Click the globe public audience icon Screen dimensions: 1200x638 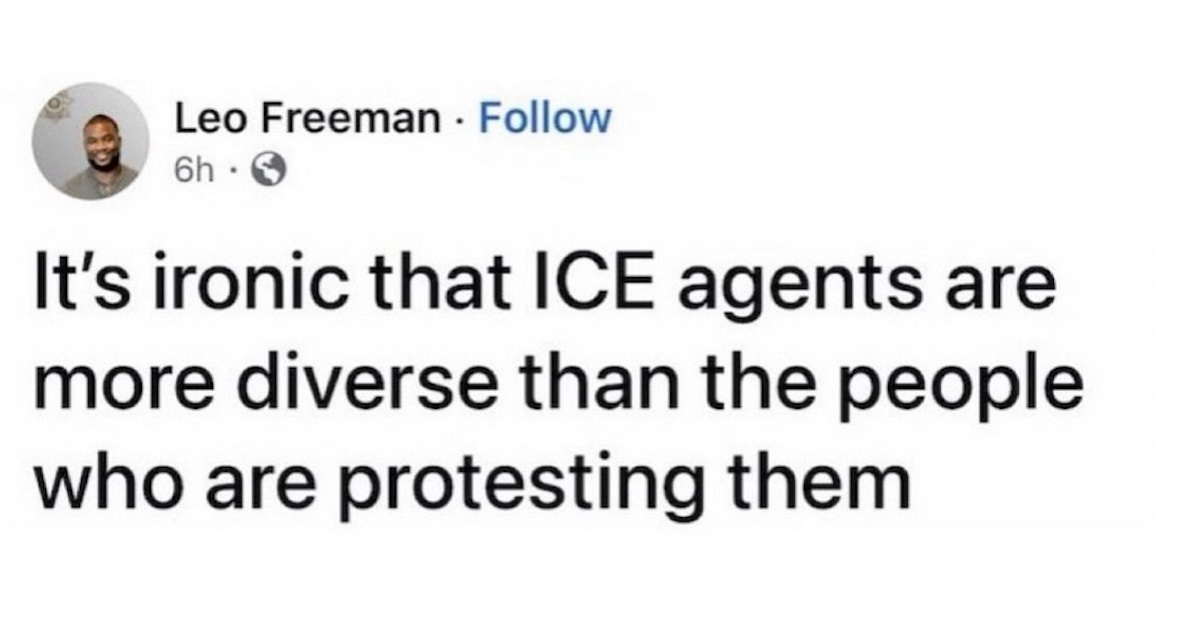pyautogui.click(x=265, y=172)
